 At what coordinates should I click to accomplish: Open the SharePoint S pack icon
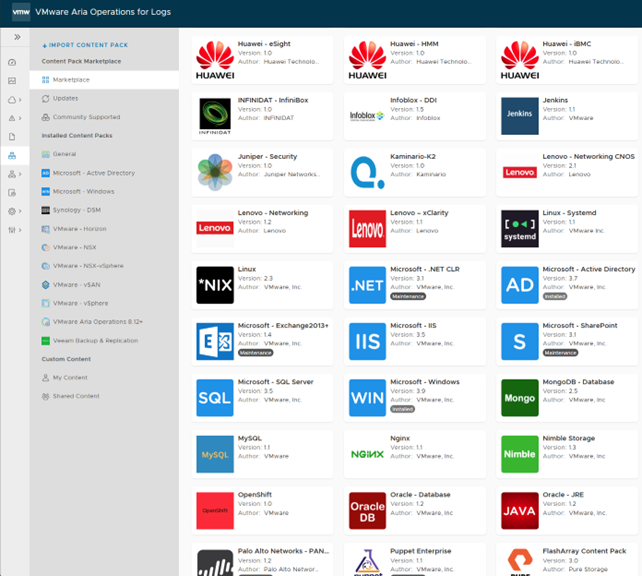[x=520, y=341]
